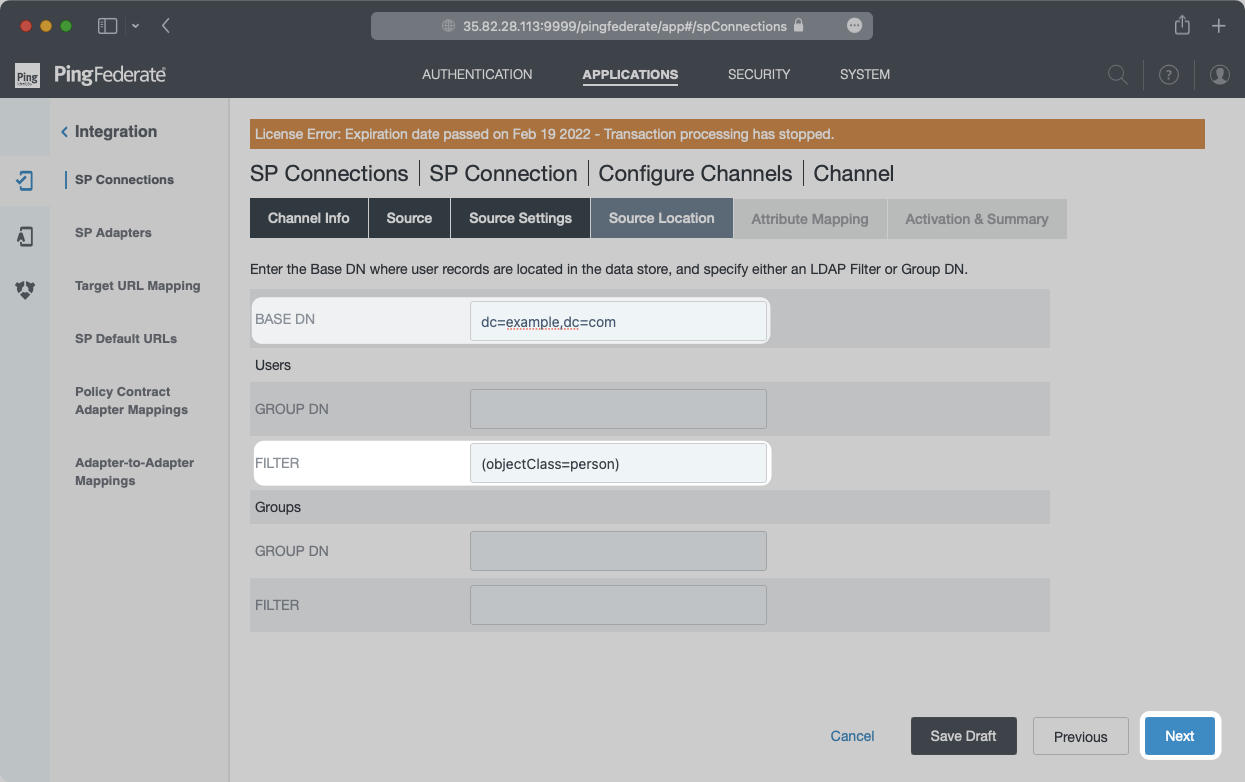The width and height of the screenshot is (1245, 782).
Task: Switch to the Channel Info tab
Action: 308,218
